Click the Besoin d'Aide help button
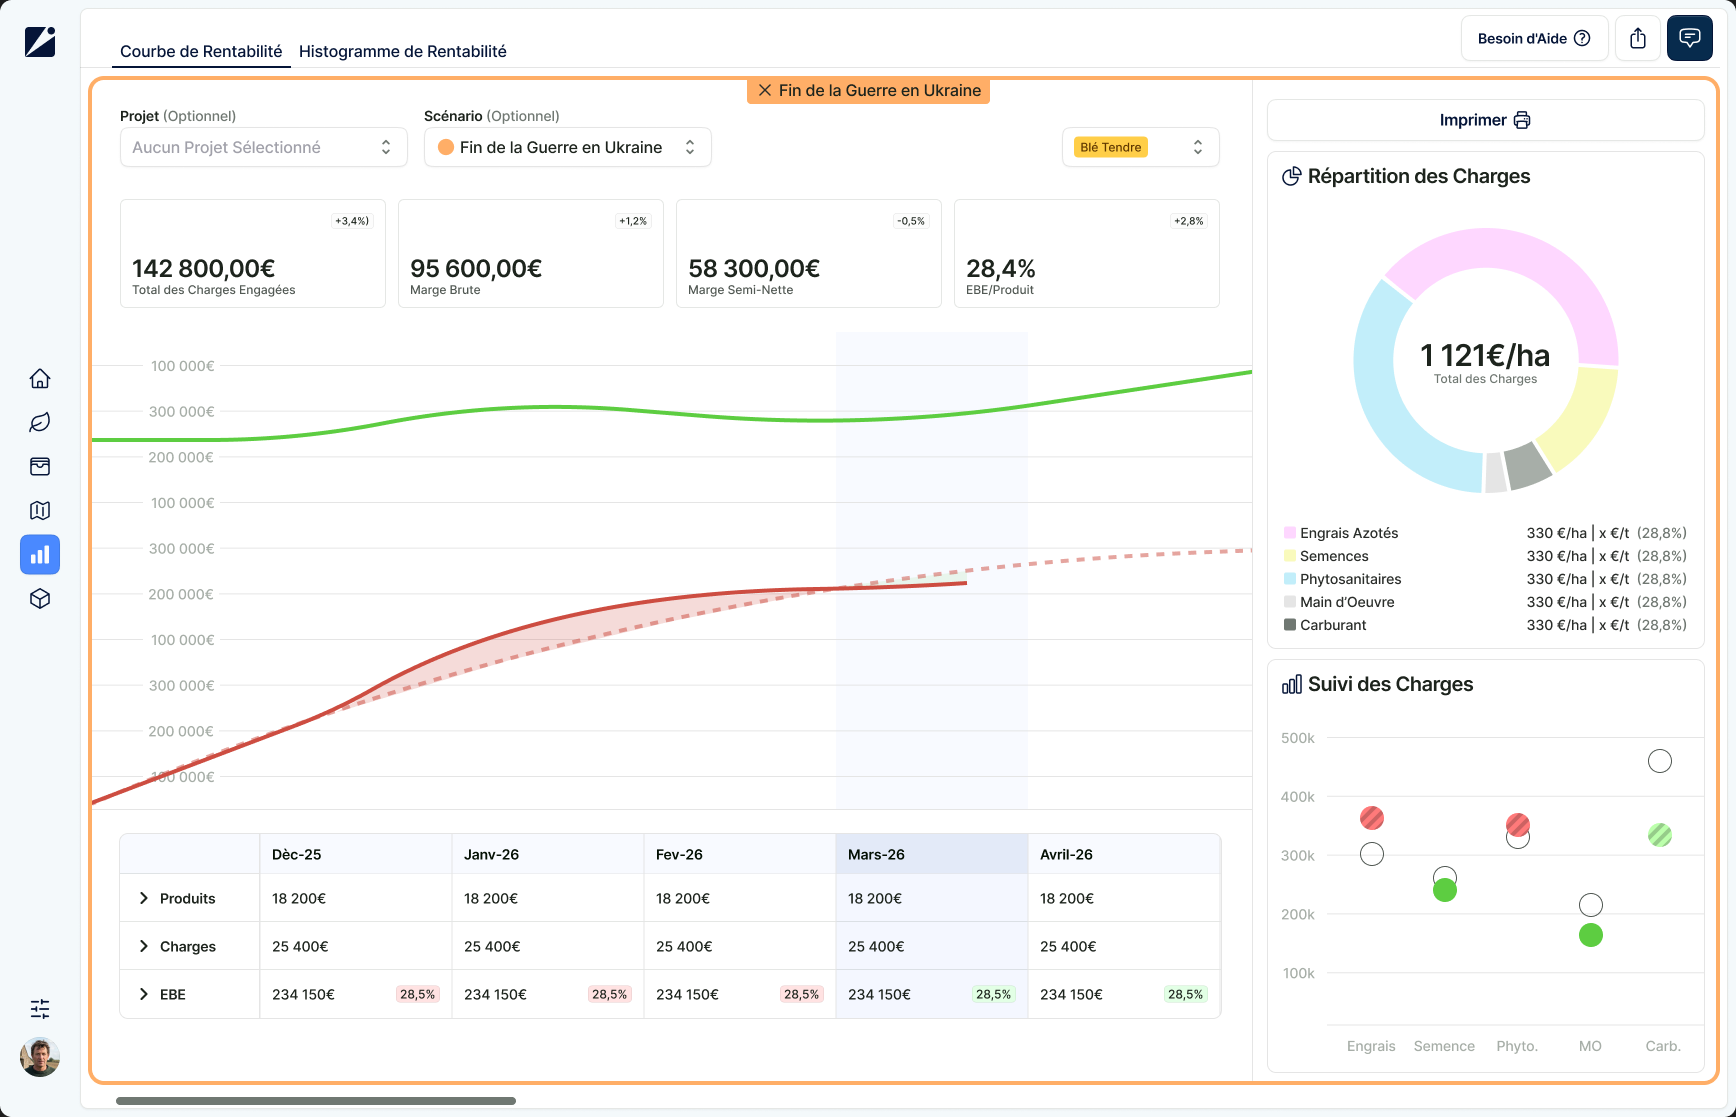The height and width of the screenshot is (1117, 1736). (1534, 38)
